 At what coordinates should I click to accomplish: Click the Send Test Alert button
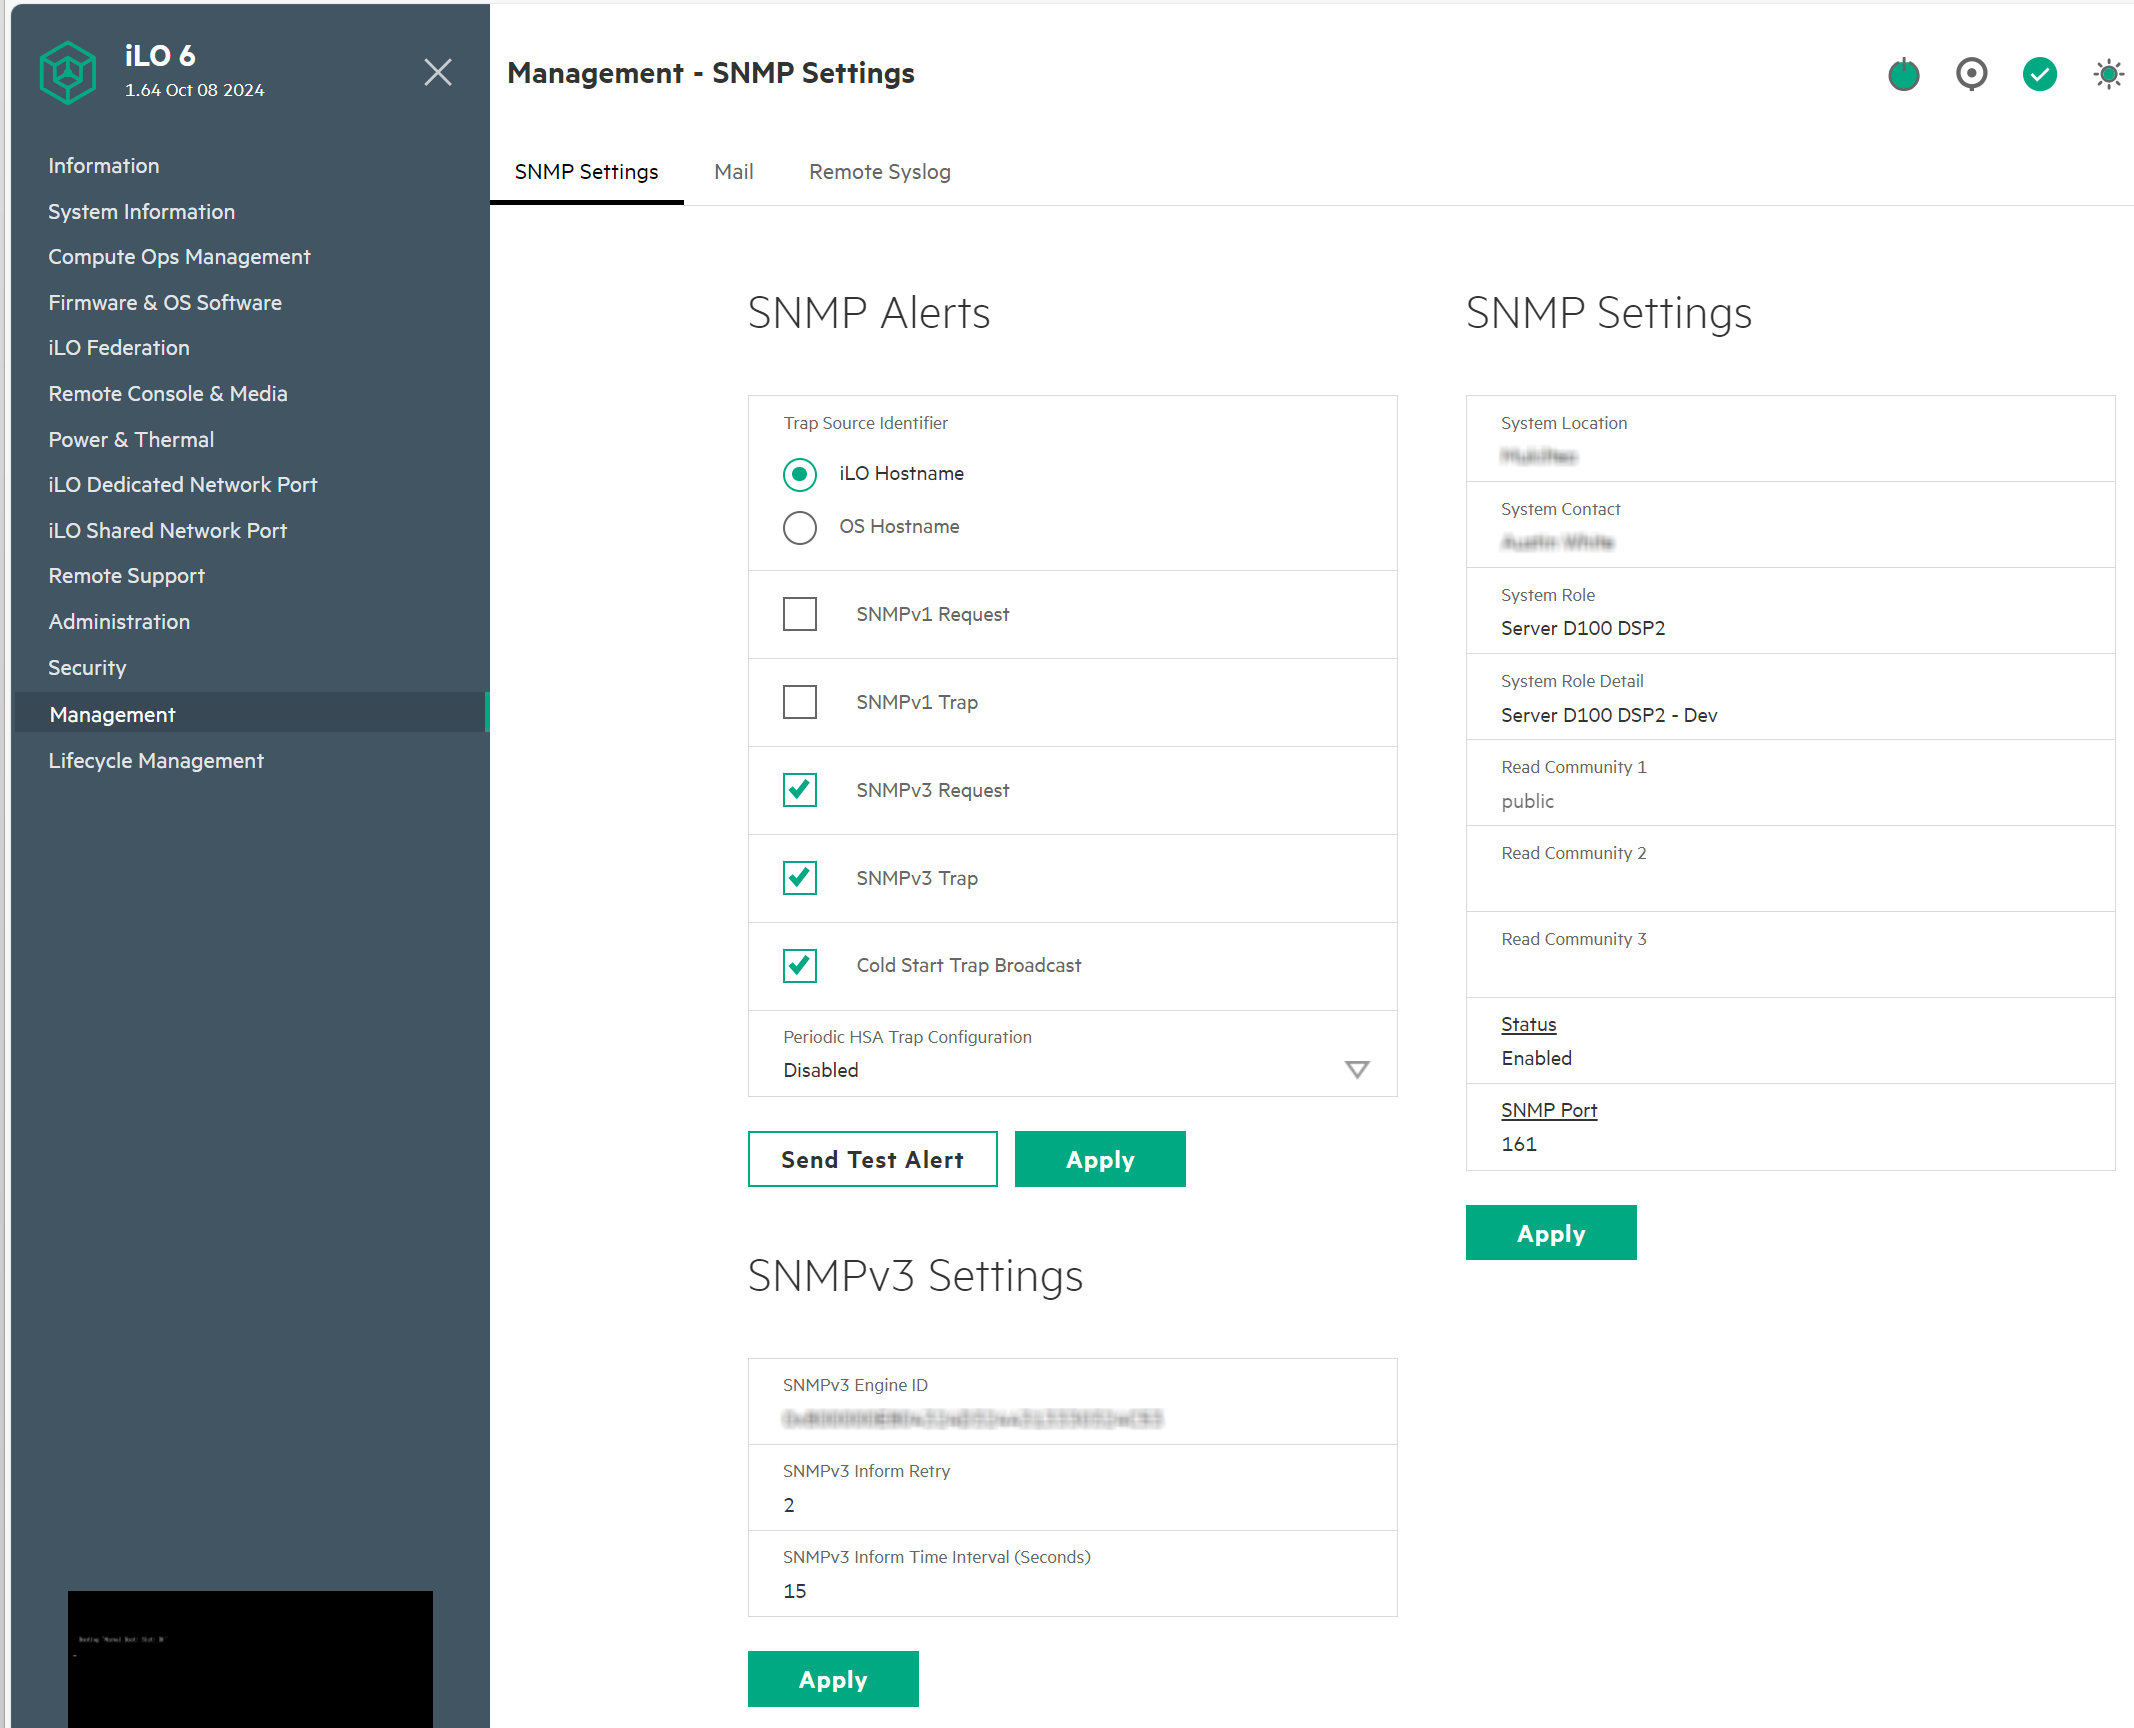(x=873, y=1159)
